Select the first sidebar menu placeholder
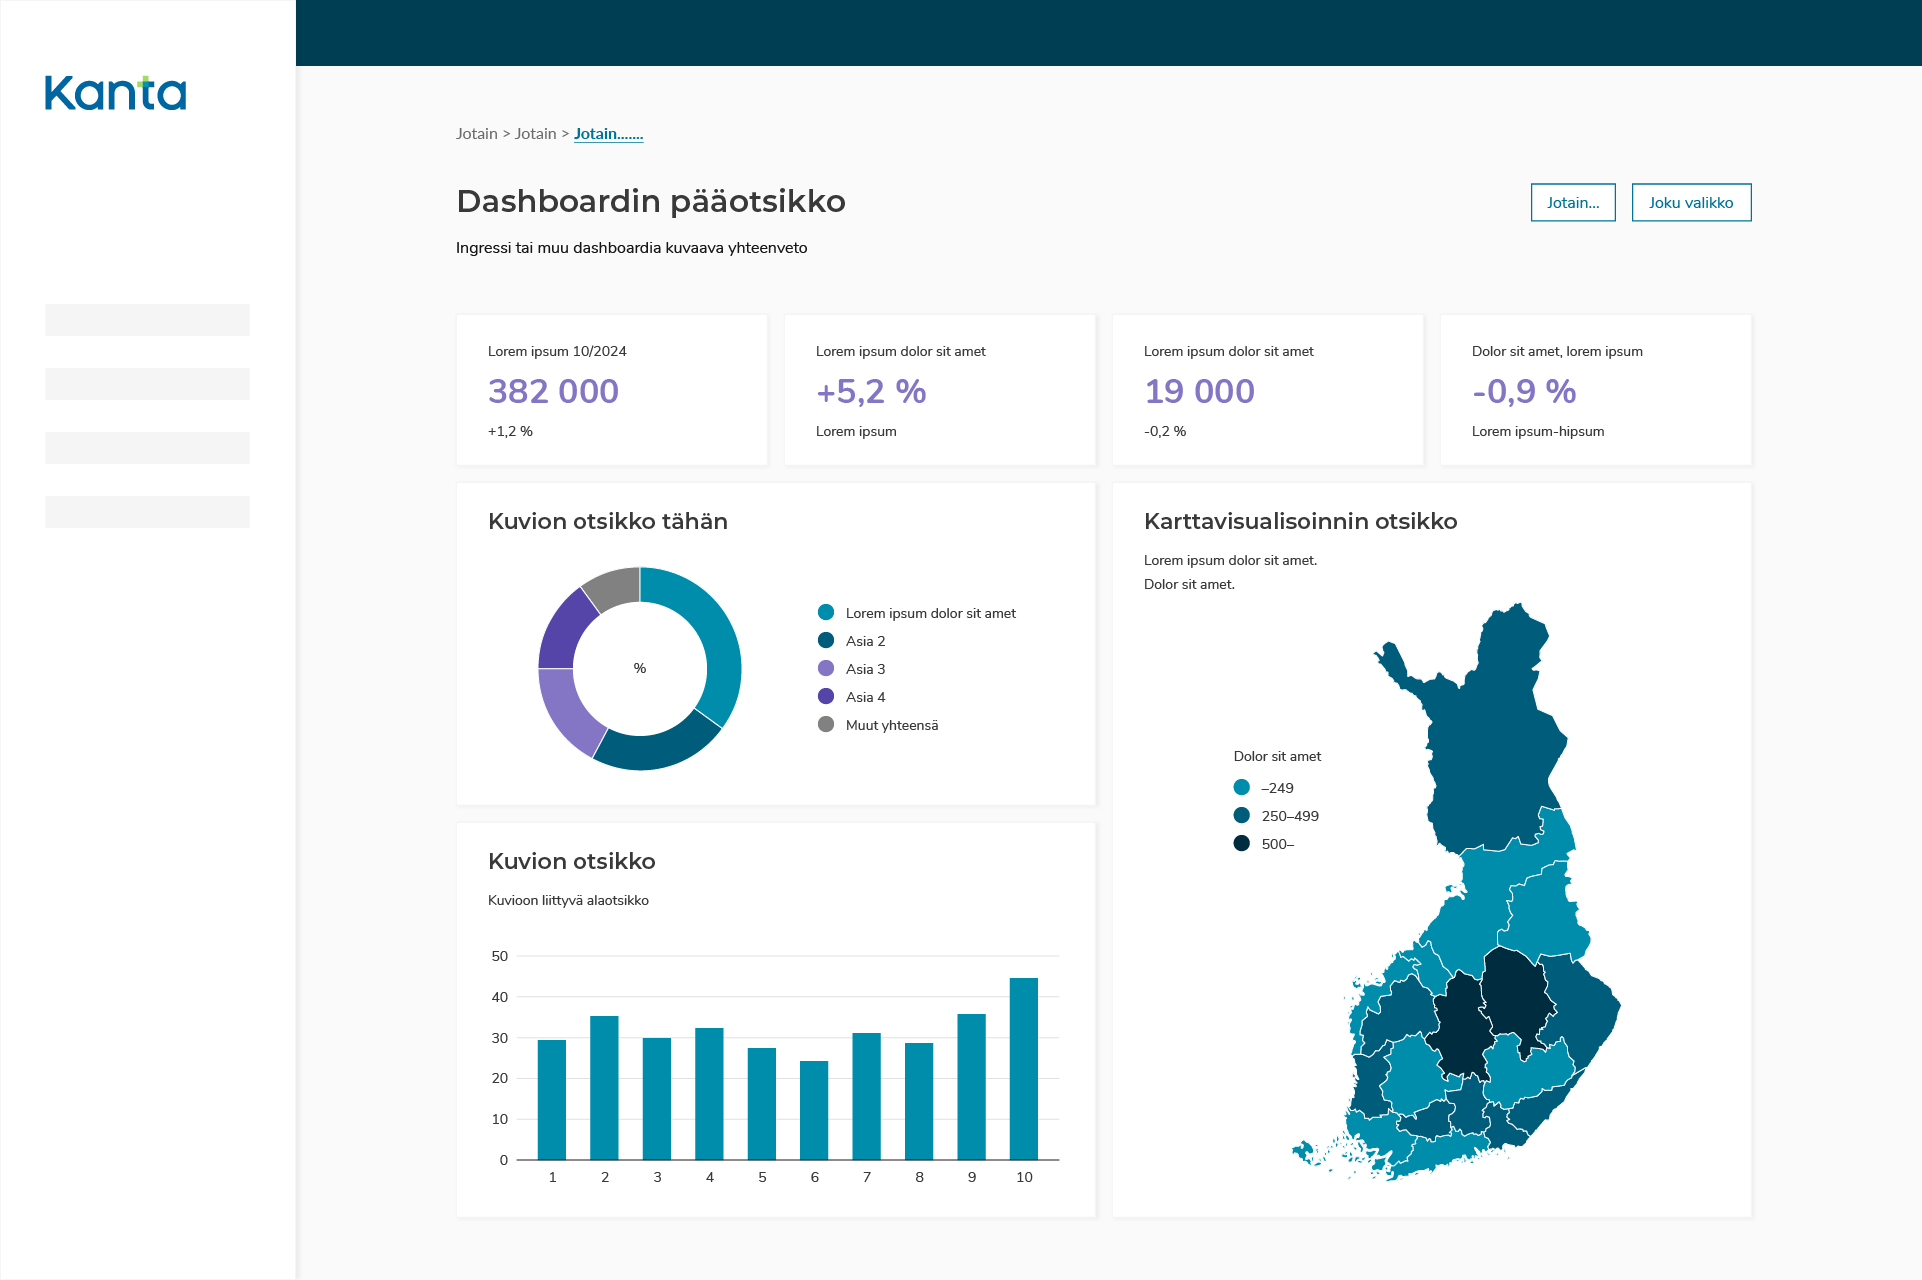 pyautogui.click(x=147, y=320)
